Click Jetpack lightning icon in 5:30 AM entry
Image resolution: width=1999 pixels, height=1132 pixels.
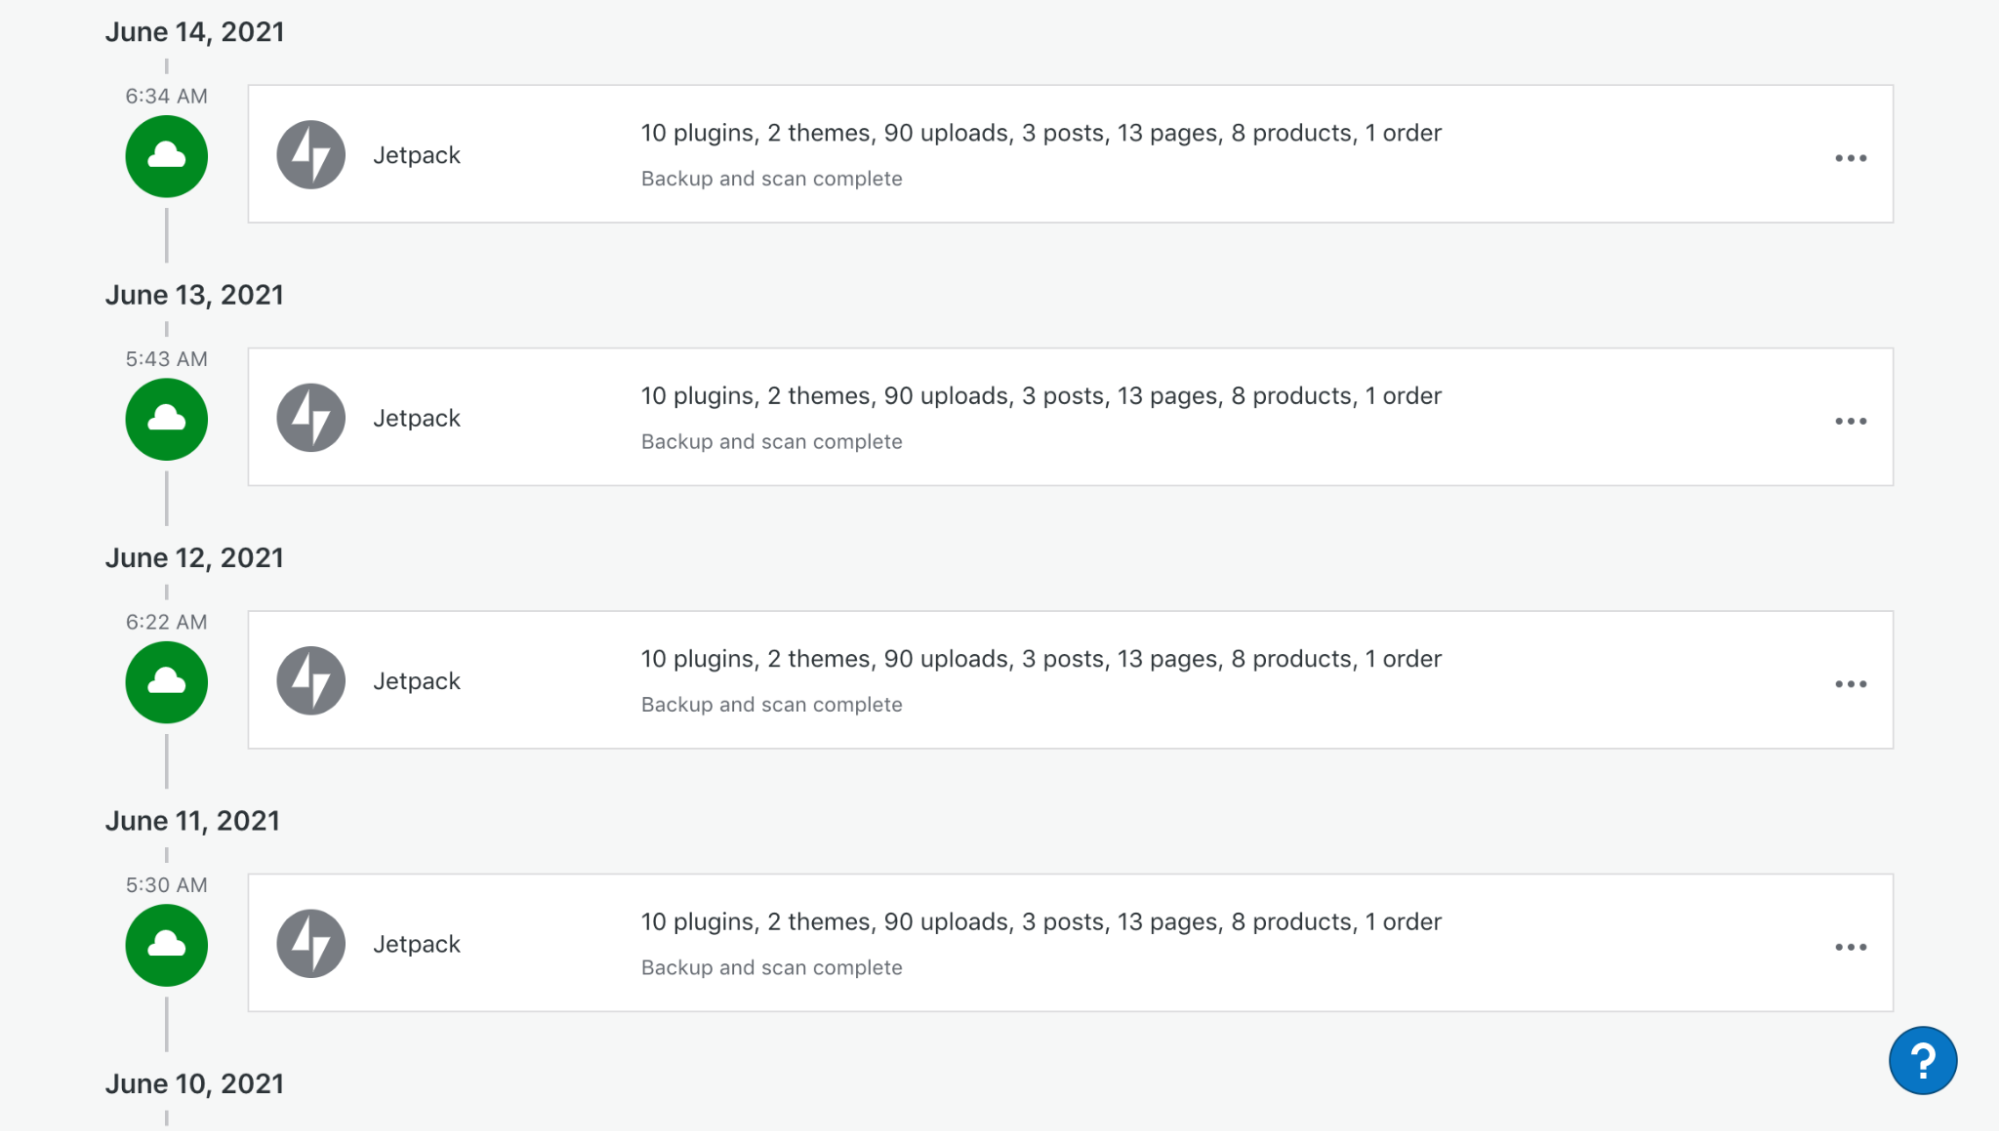[x=311, y=944]
